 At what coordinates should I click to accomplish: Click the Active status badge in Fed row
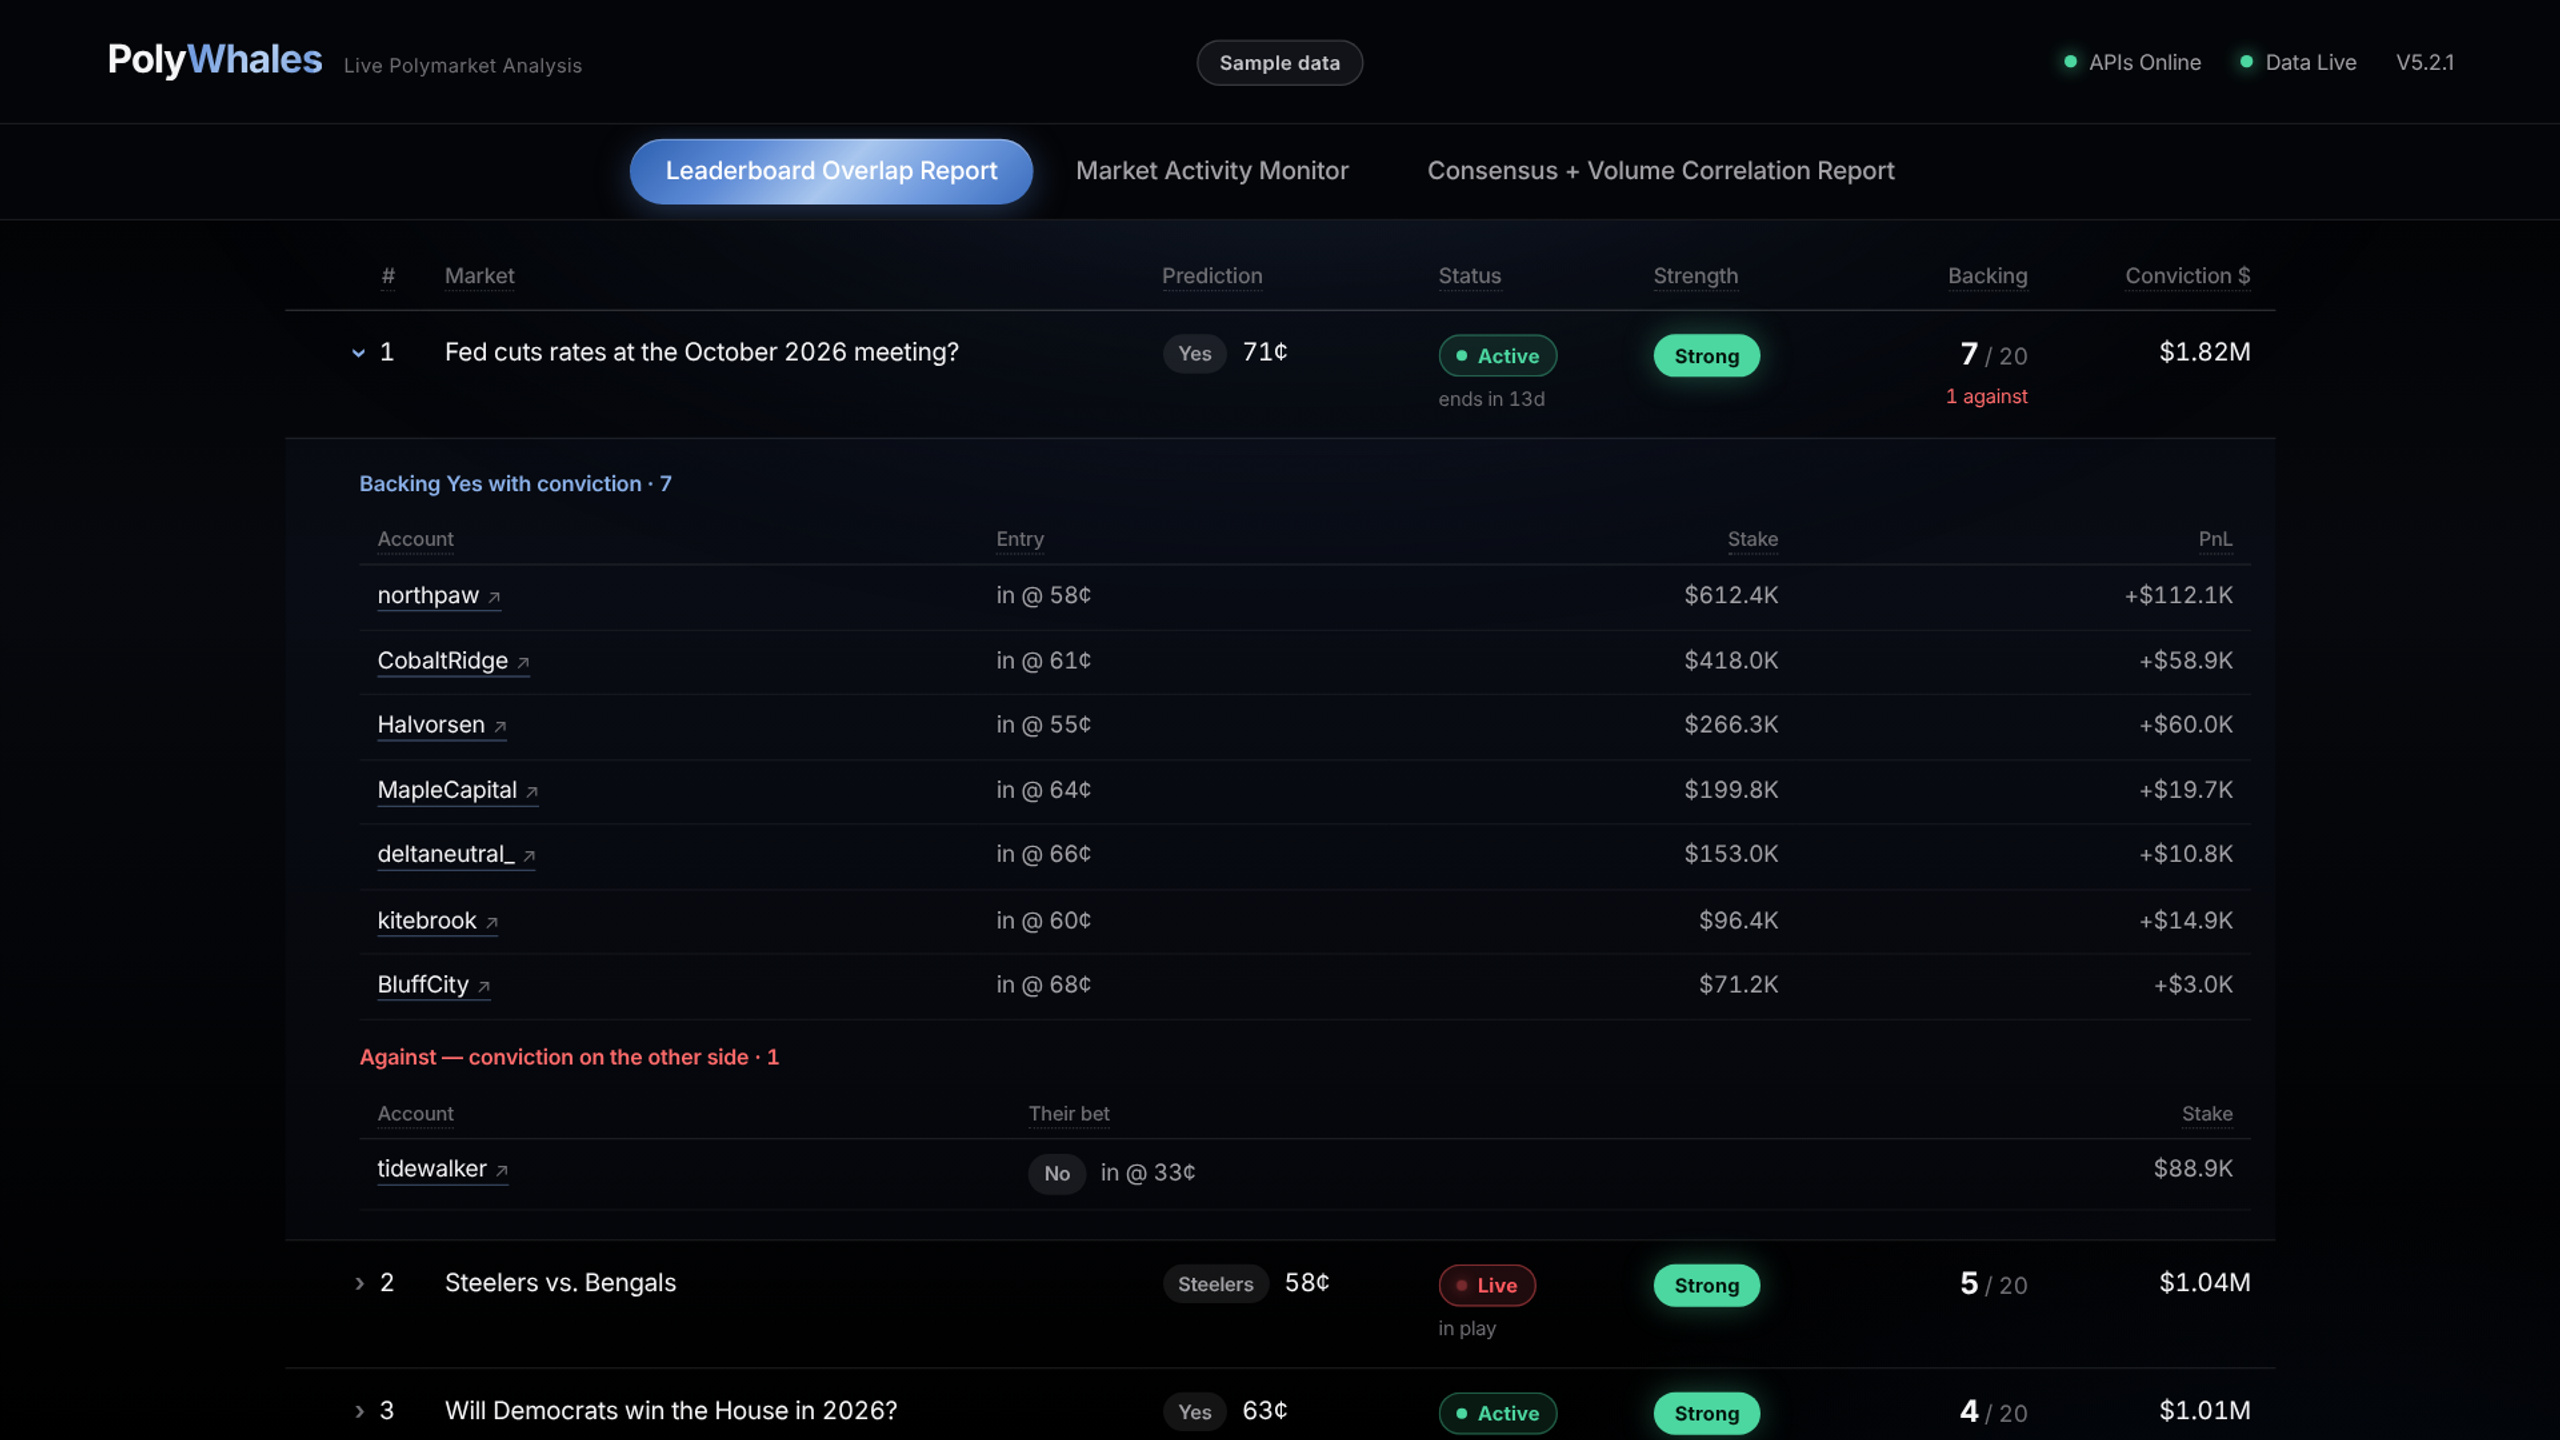pyautogui.click(x=1497, y=356)
